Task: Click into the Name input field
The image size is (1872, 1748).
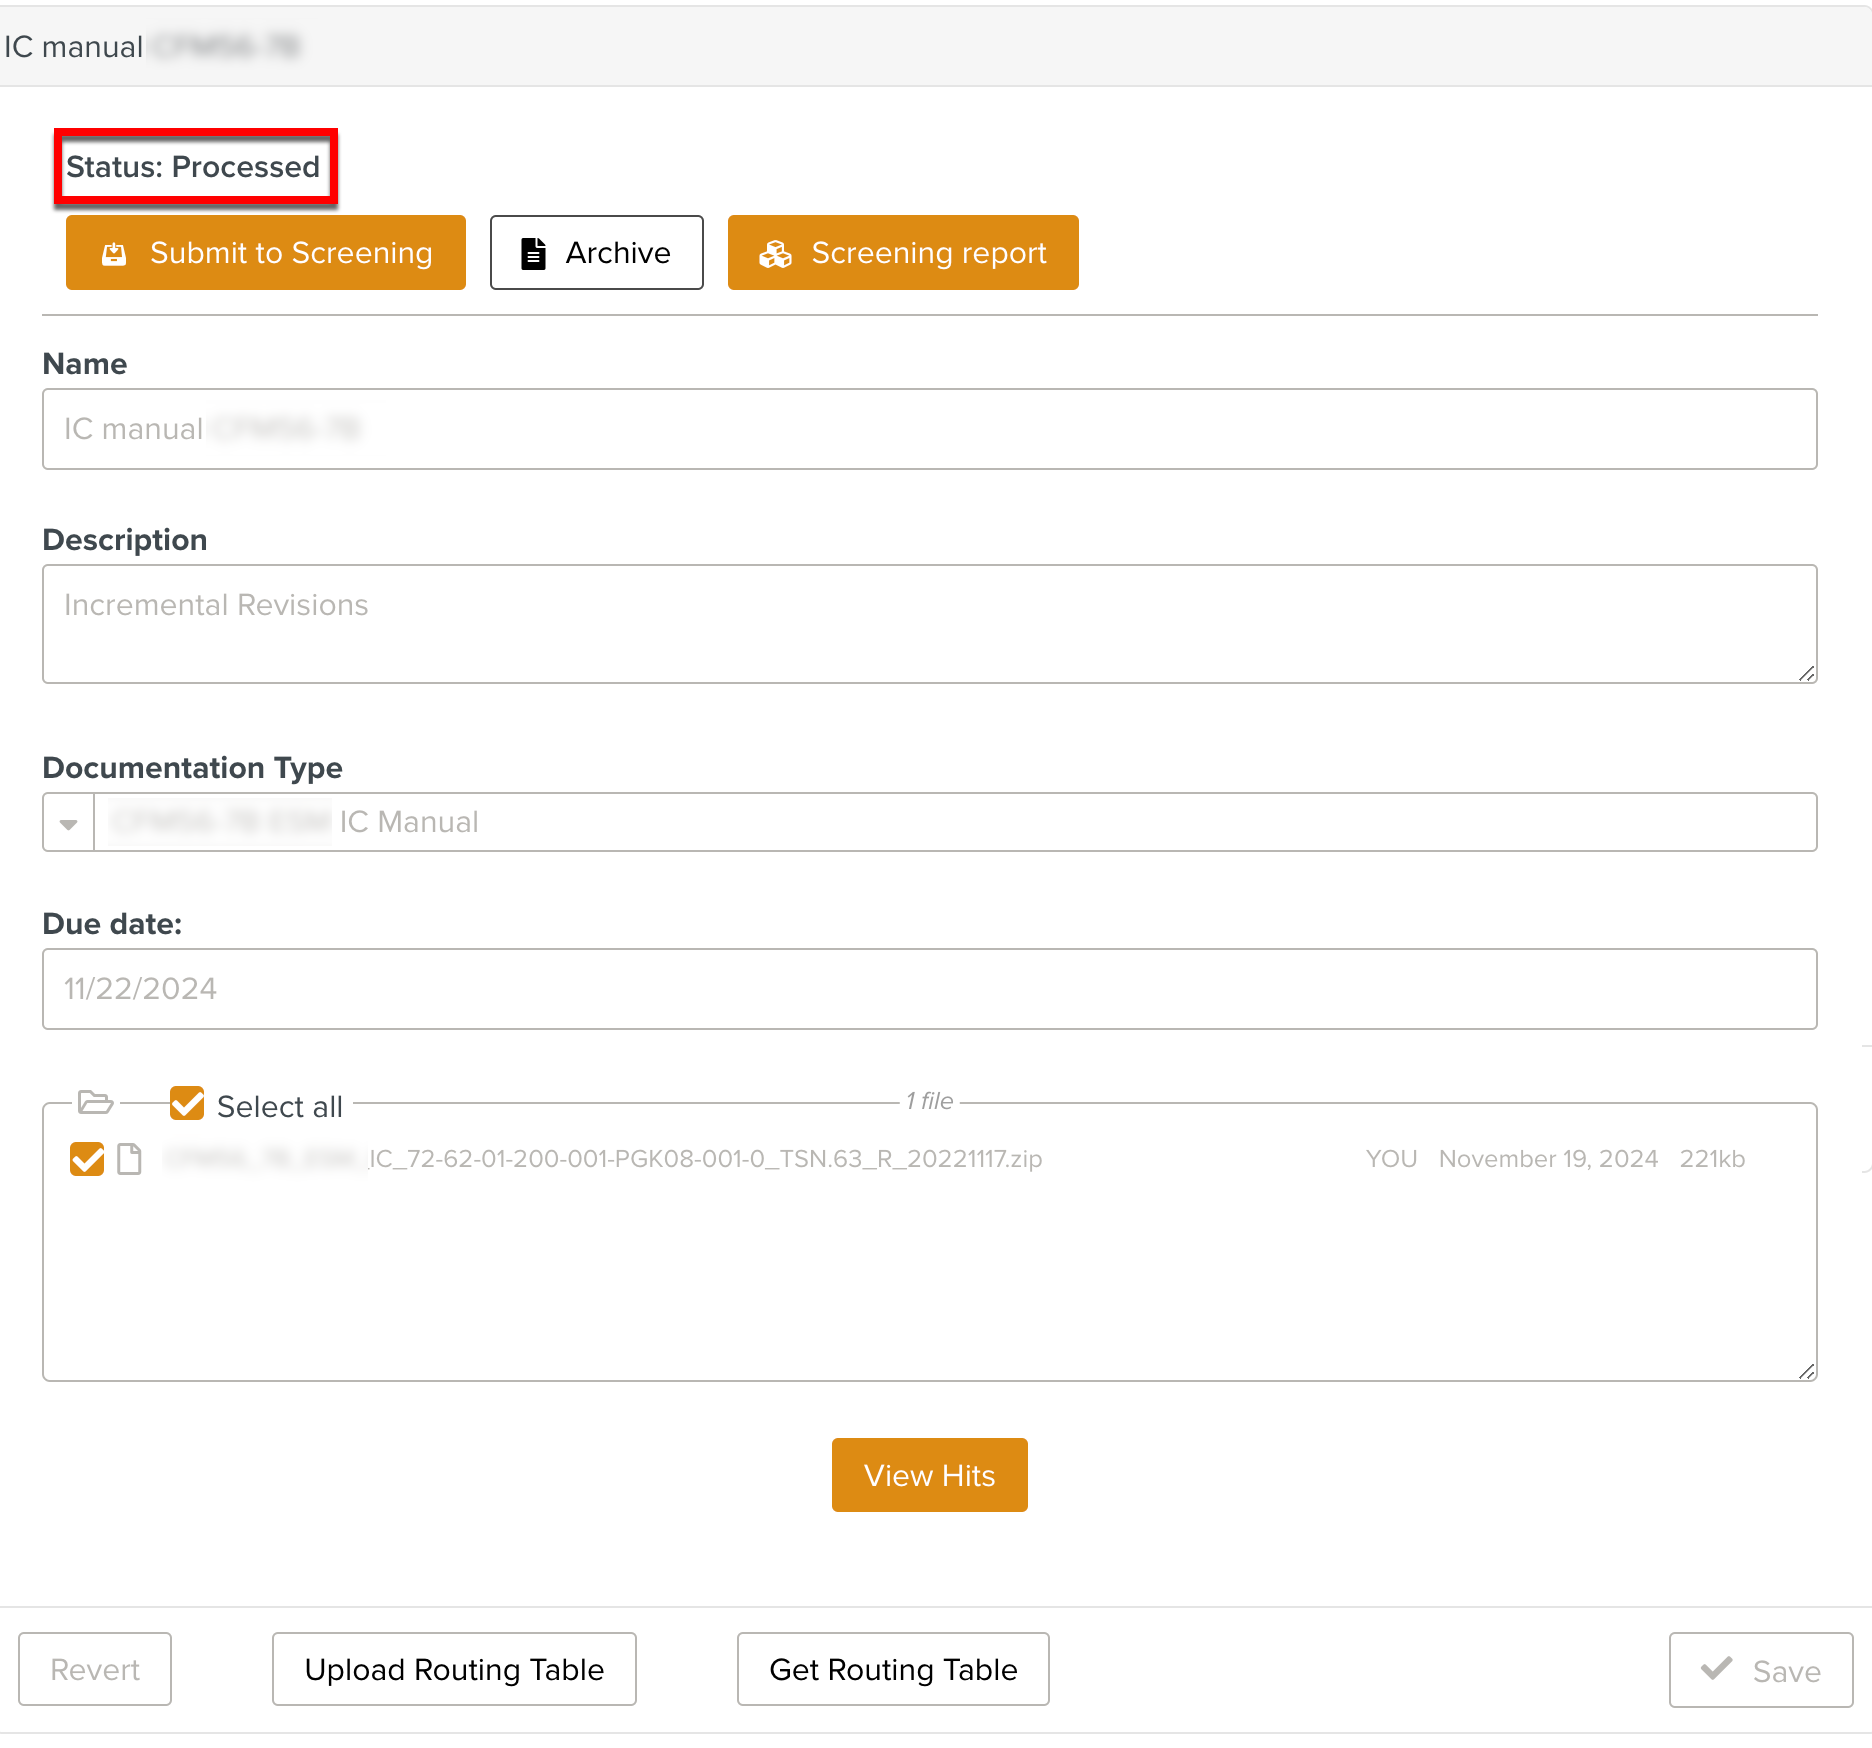Action: click(x=929, y=429)
